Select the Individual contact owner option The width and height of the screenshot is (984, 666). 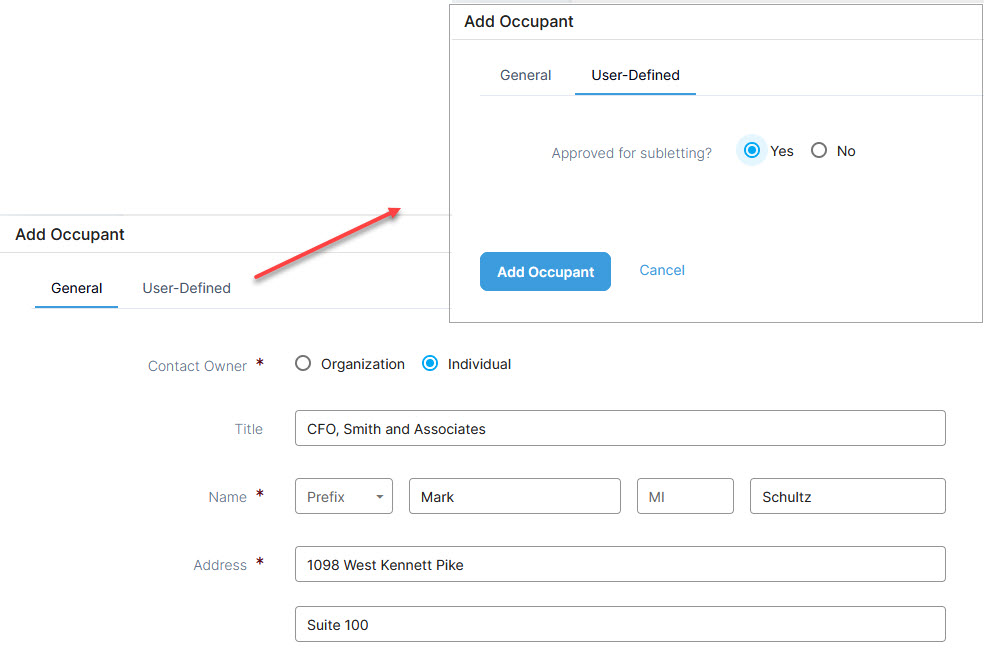click(430, 364)
